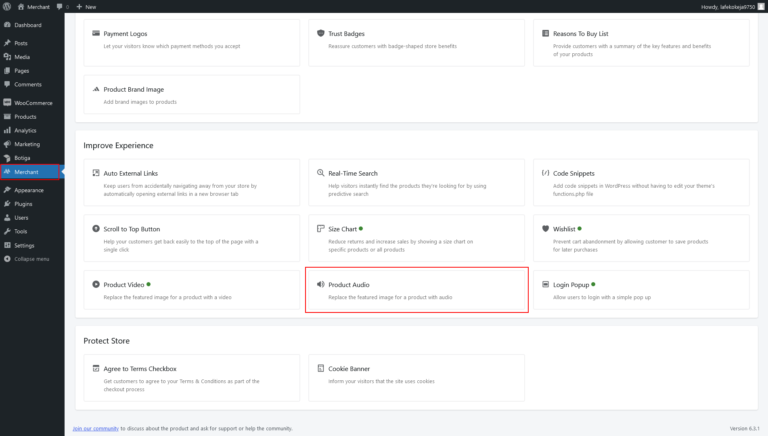The image size is (768, 436).
Task: Click the Dashboard gauge icon in sidebar
Action: coord(7,24)
